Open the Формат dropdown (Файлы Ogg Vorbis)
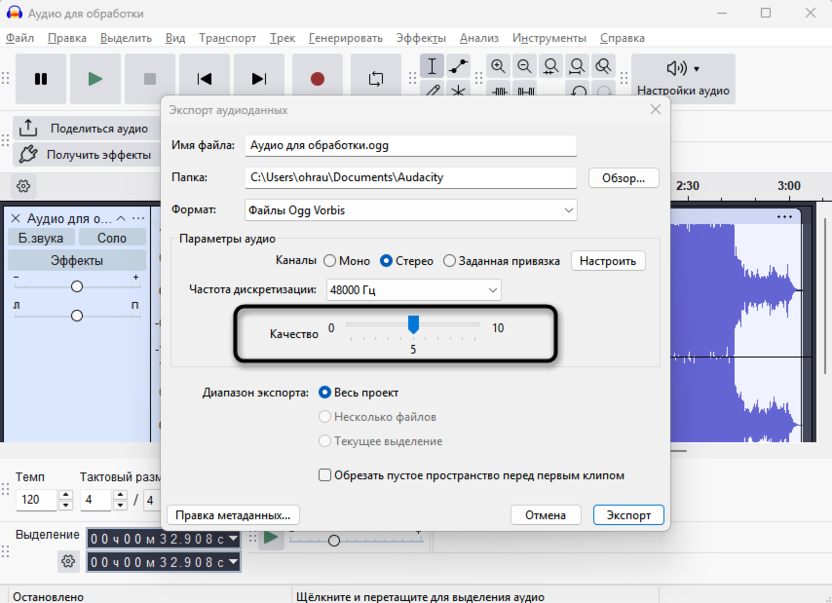Viewport: 832px width, 603px height. [411, 210]
